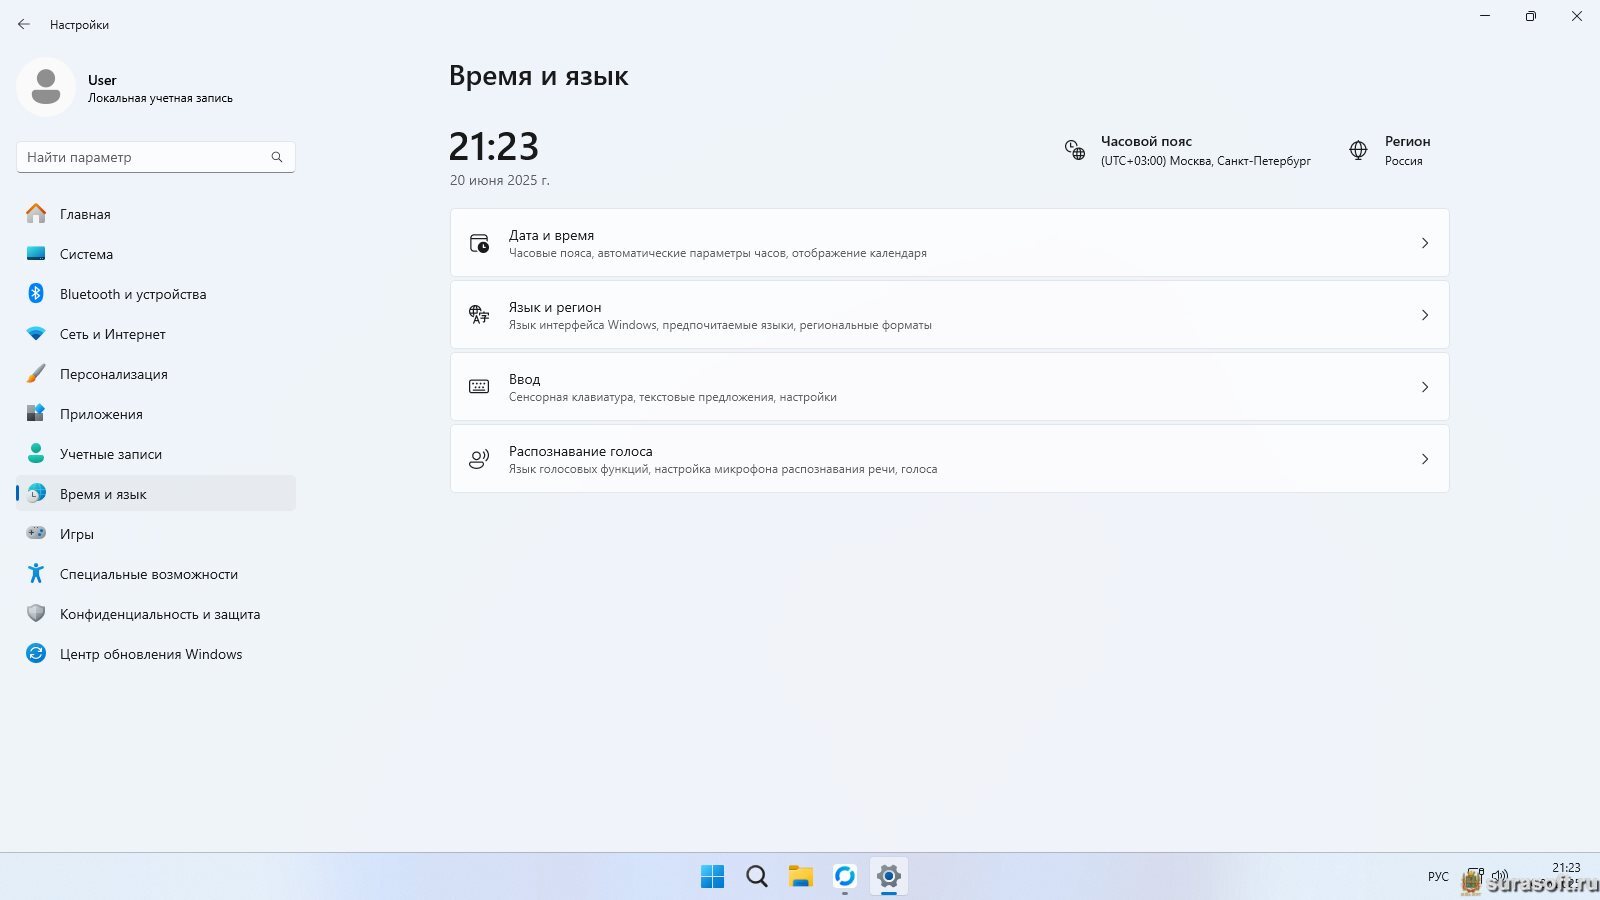Select Время и язык in the sidebar

156,494
